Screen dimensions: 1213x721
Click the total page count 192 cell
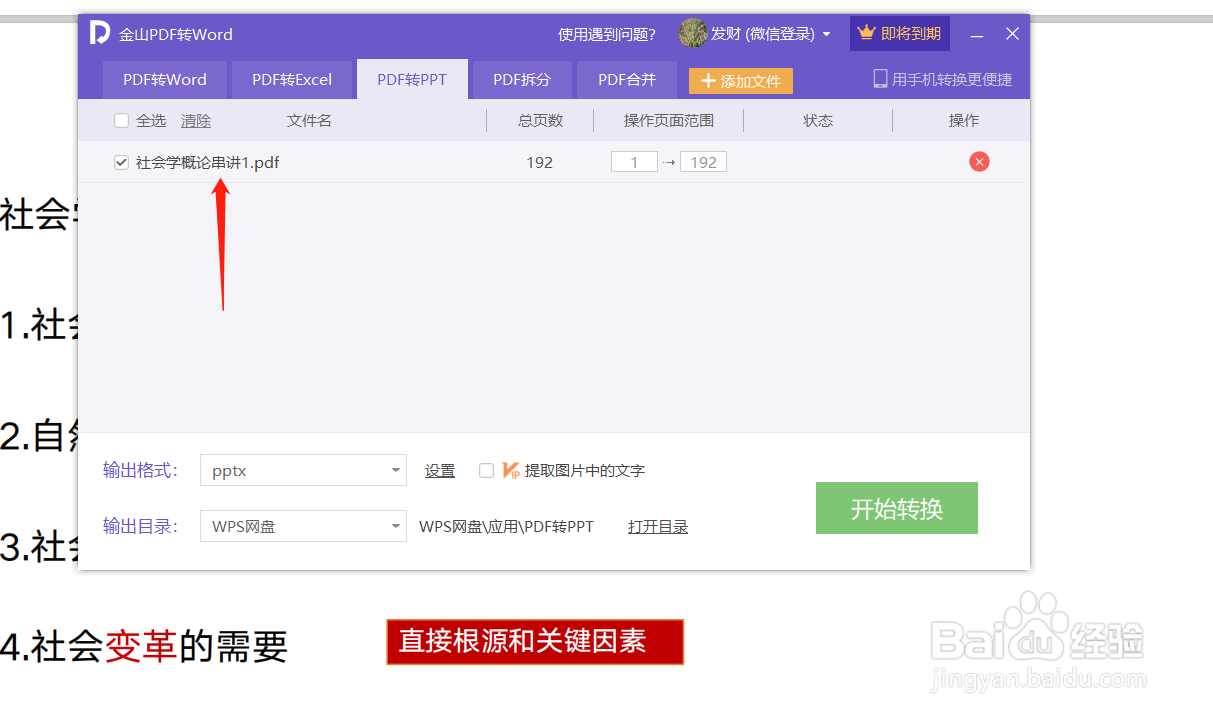pyautogui.click(x=540, y=162)
